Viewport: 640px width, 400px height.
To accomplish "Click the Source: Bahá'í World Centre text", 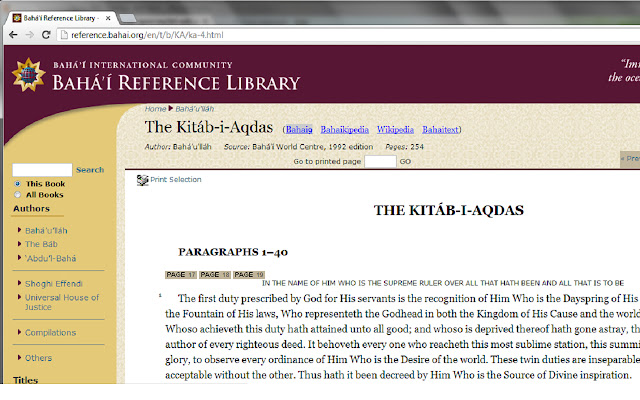I will tap(298, 147).
